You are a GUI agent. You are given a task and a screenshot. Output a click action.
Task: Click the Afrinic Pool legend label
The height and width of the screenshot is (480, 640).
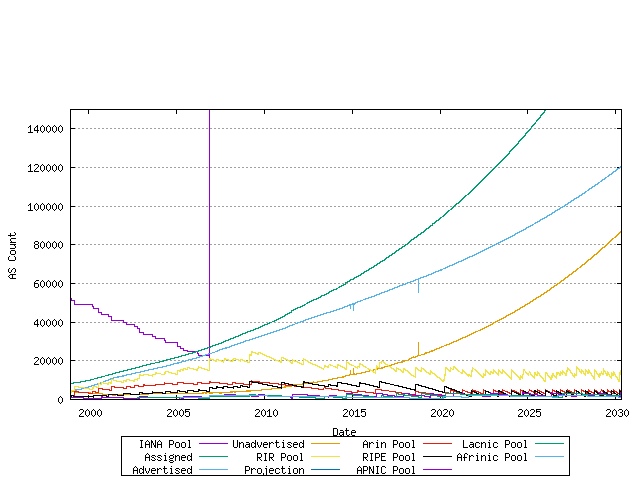click(x=491, y=457)
